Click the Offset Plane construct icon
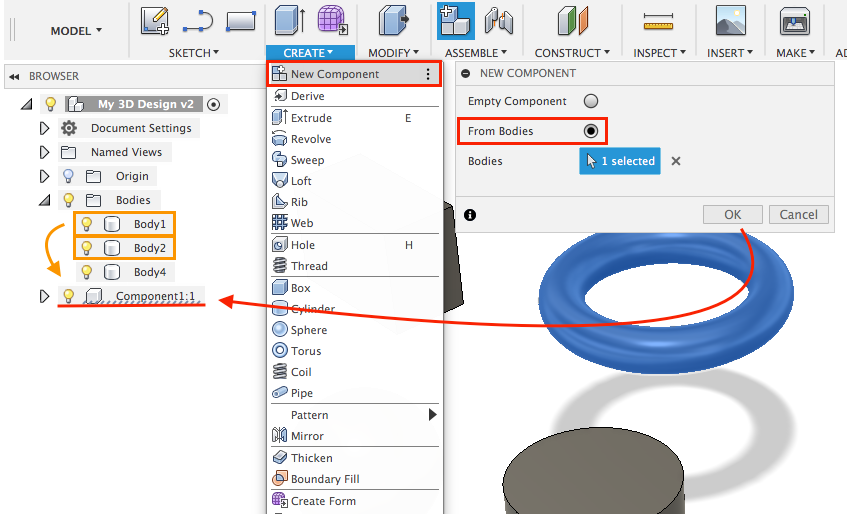The image size is (847, 514). [x=573, y=20]
